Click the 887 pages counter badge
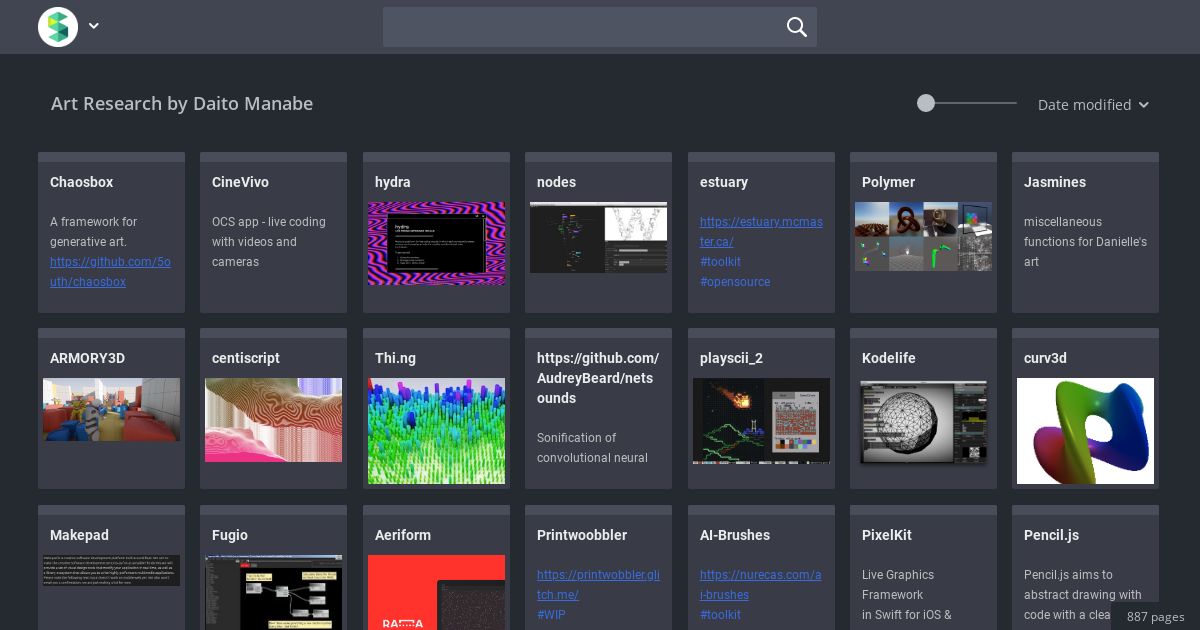 tap(1155, 616)
